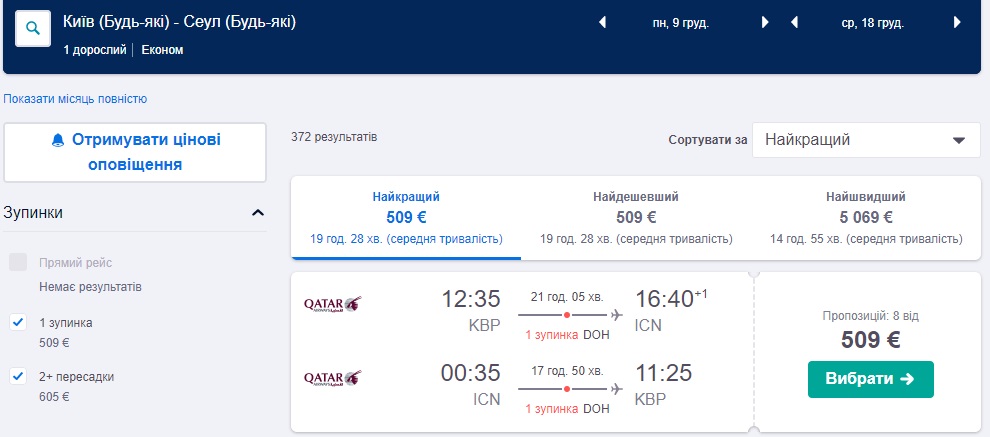Go to previous return date arrow
This screenshot has height=437, width=990.
coord(794,22)
